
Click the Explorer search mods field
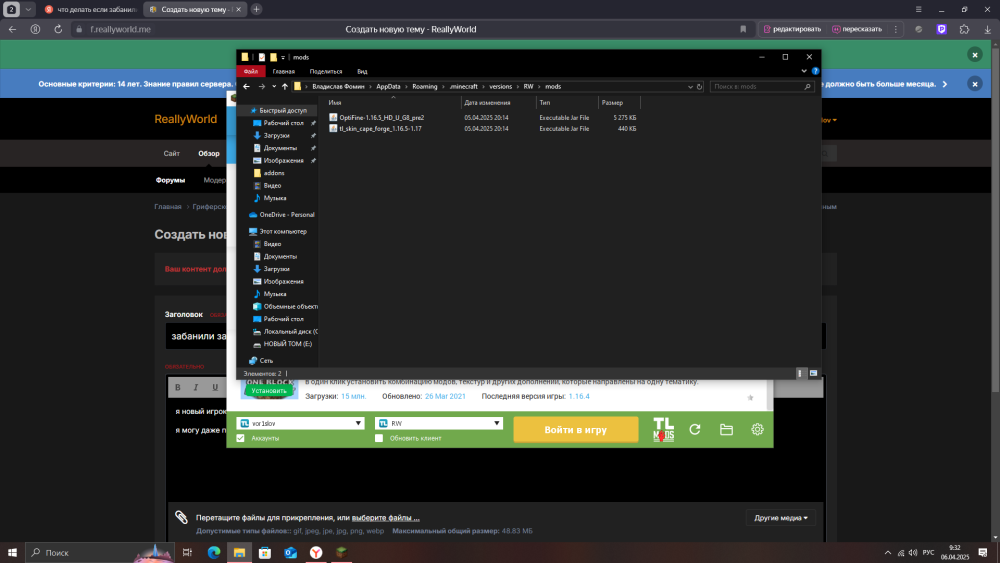click(x=762, y=87)
